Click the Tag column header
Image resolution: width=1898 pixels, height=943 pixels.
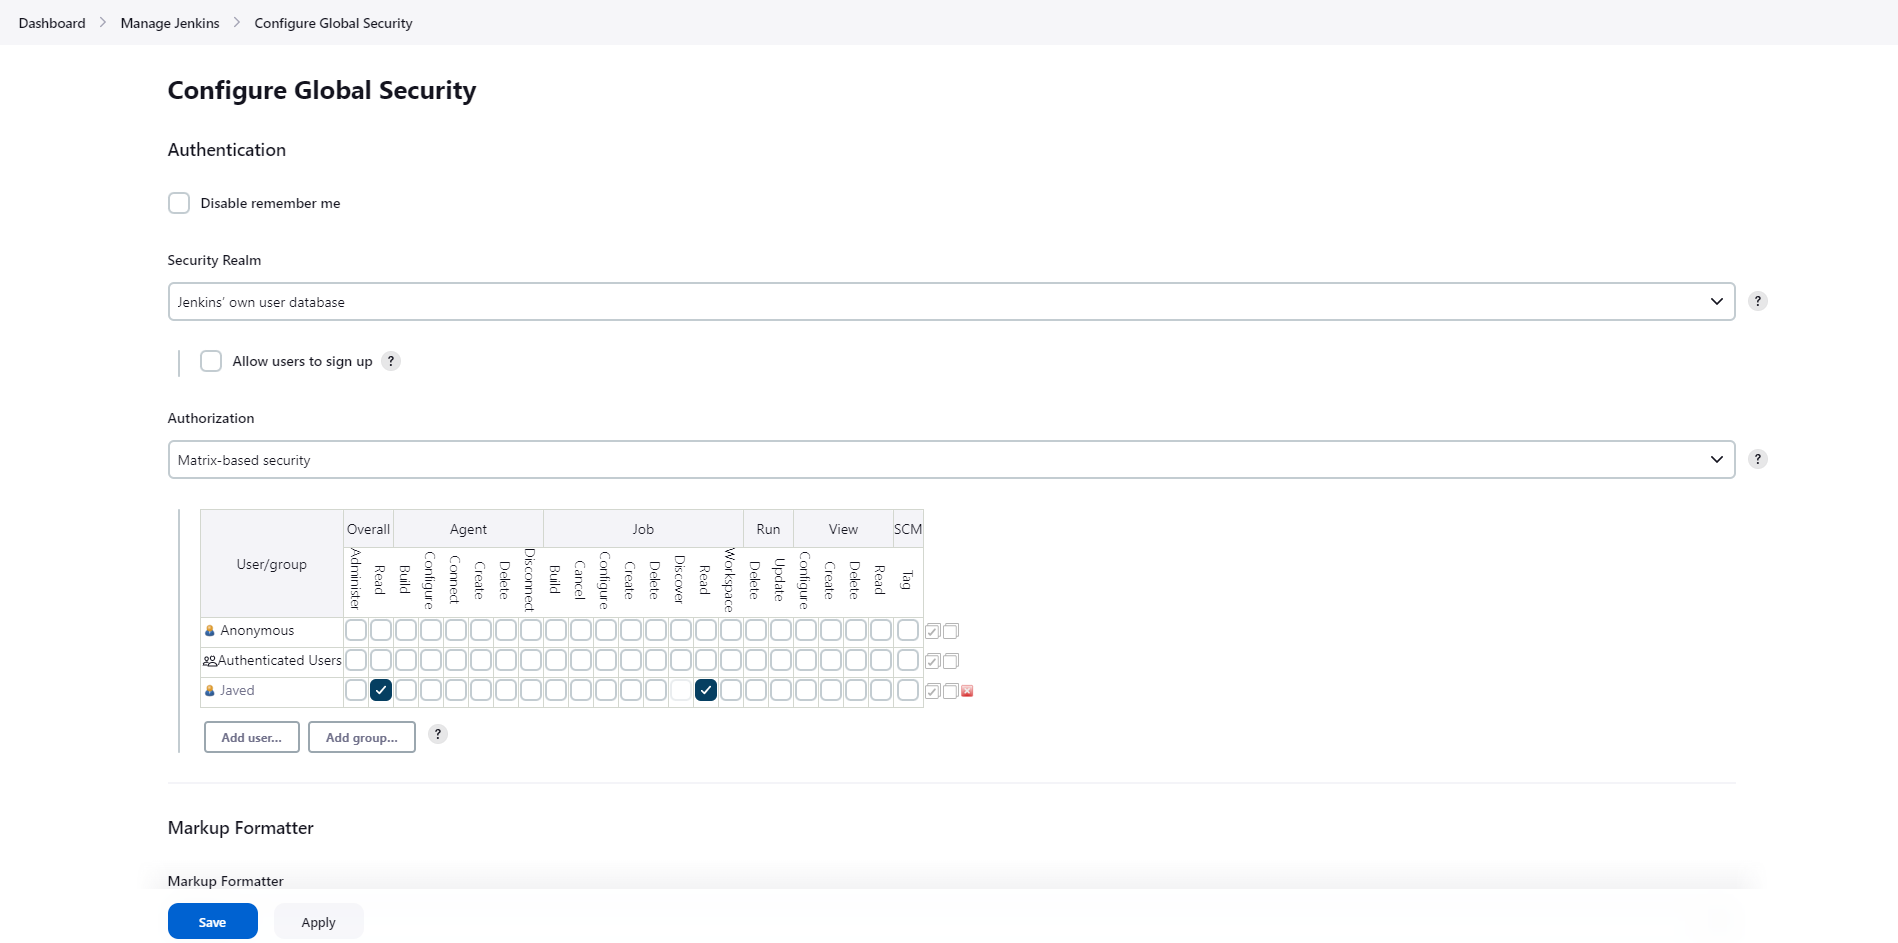(x=908, y=580)
